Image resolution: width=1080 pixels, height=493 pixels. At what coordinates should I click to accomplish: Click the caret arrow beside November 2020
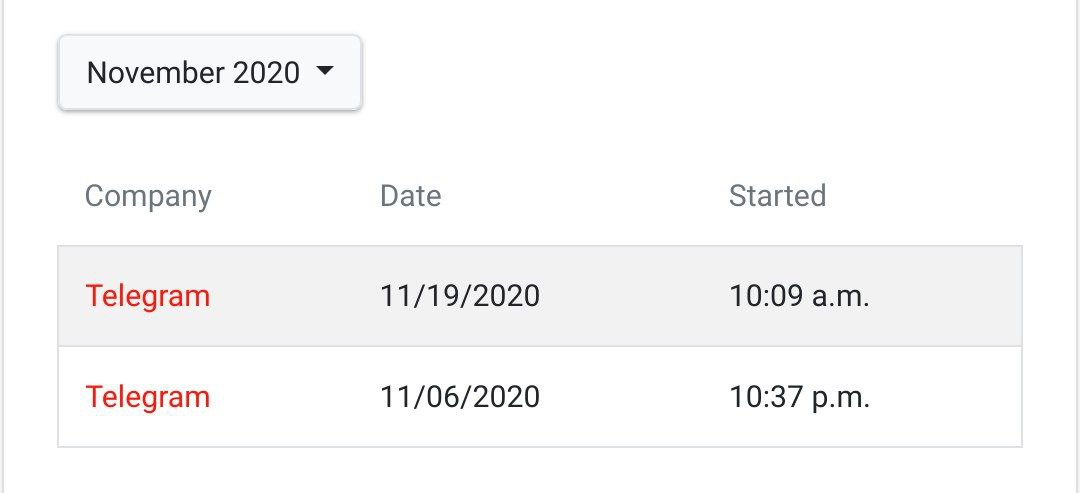[324, 70]
